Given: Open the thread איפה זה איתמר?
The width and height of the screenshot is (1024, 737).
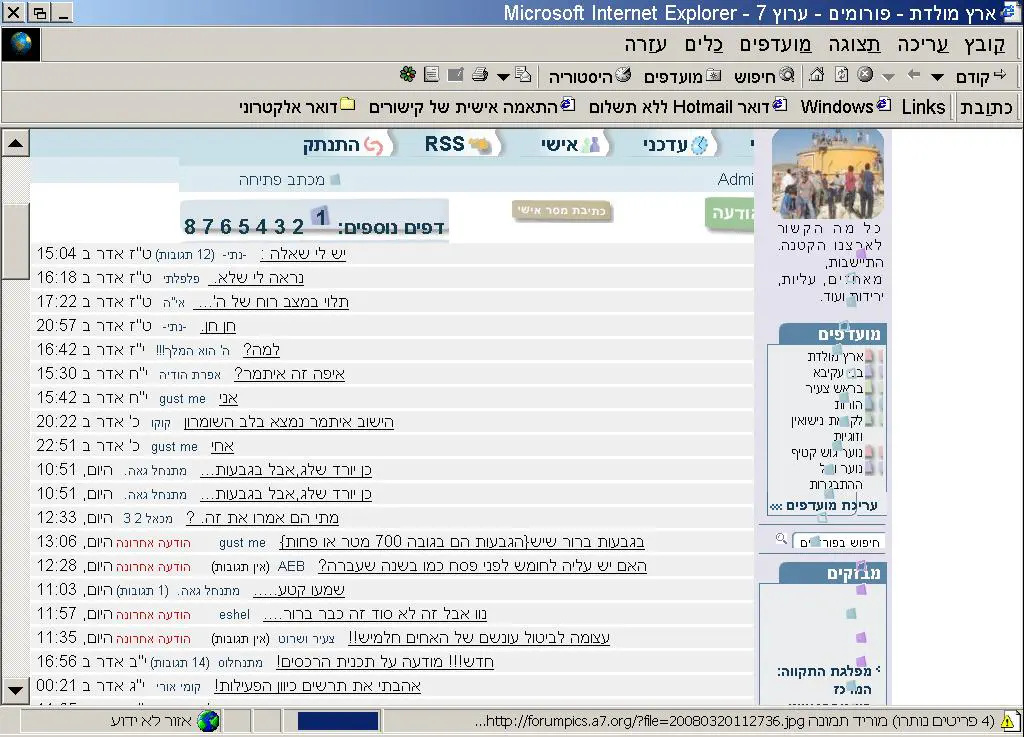Looking at the screenshot, I should point(289,374).
